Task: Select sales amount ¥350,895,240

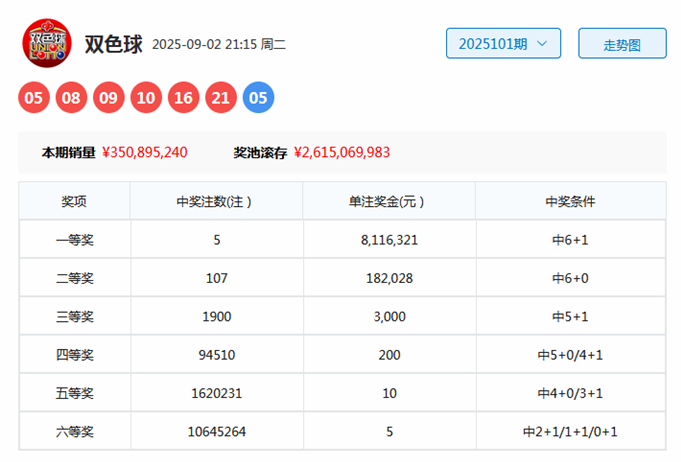Action: [145, 152]
